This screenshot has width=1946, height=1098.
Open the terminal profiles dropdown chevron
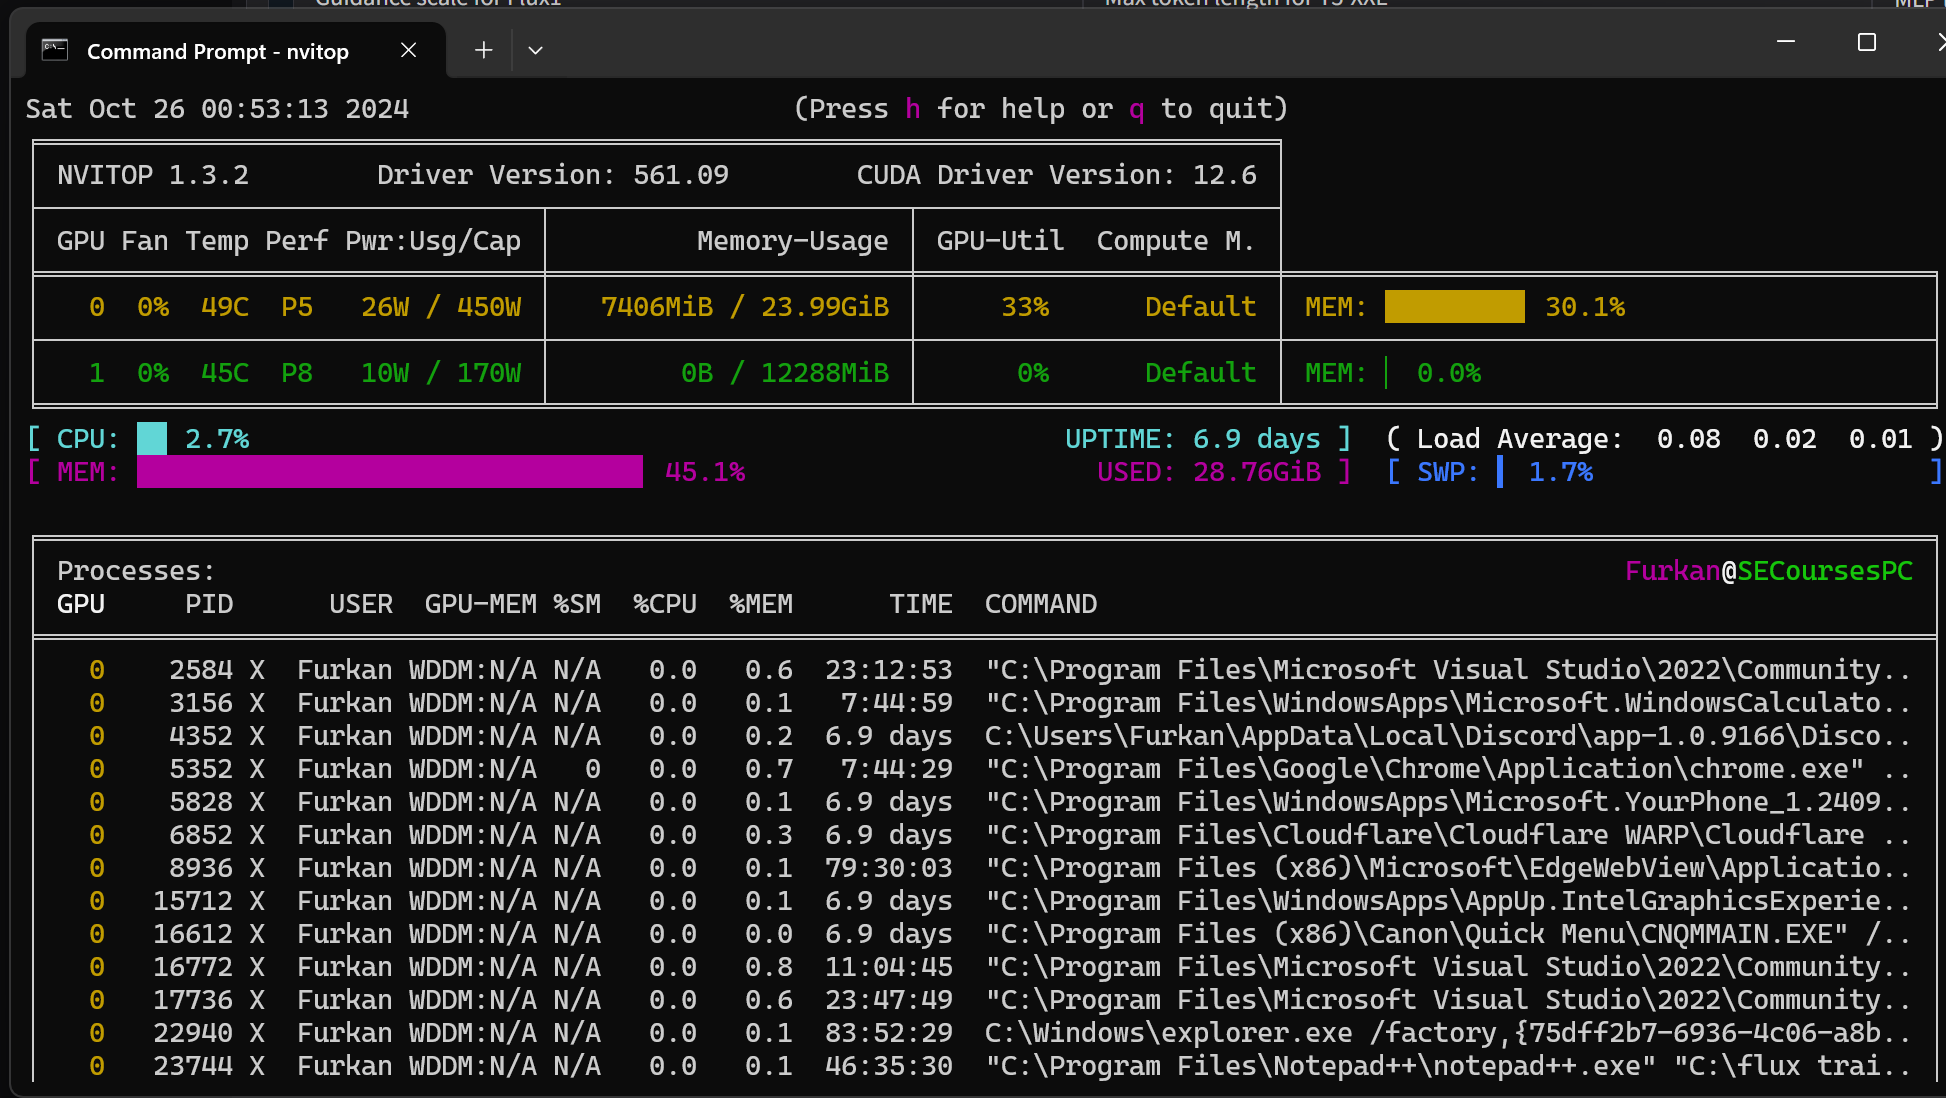[535, 50]
